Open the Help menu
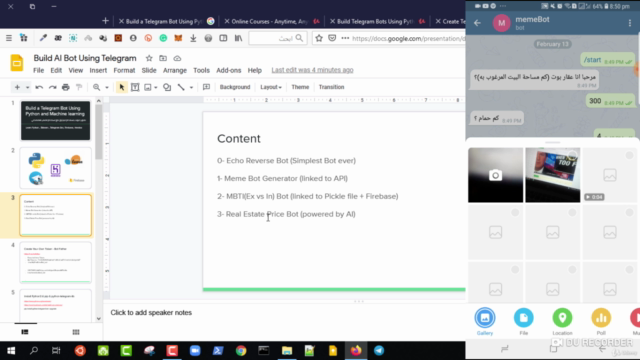 coord(255,70)
